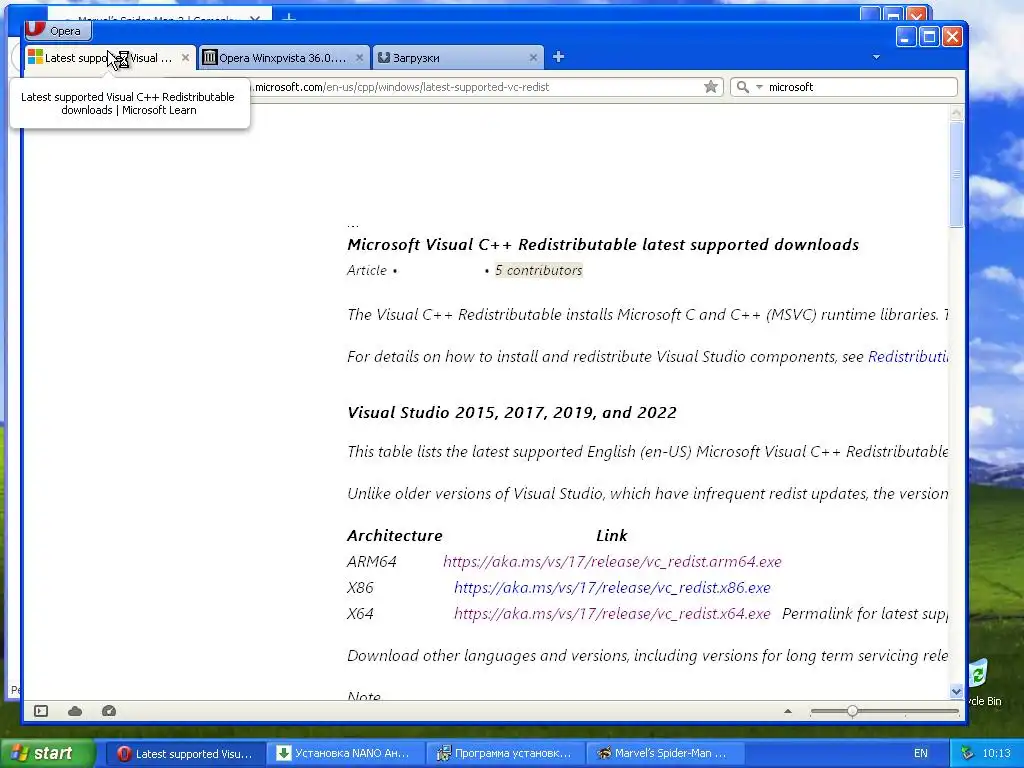This screenshot has width=1024, height=768.
Task: Open a new tab with plus icon
Action: coord(558,57)
